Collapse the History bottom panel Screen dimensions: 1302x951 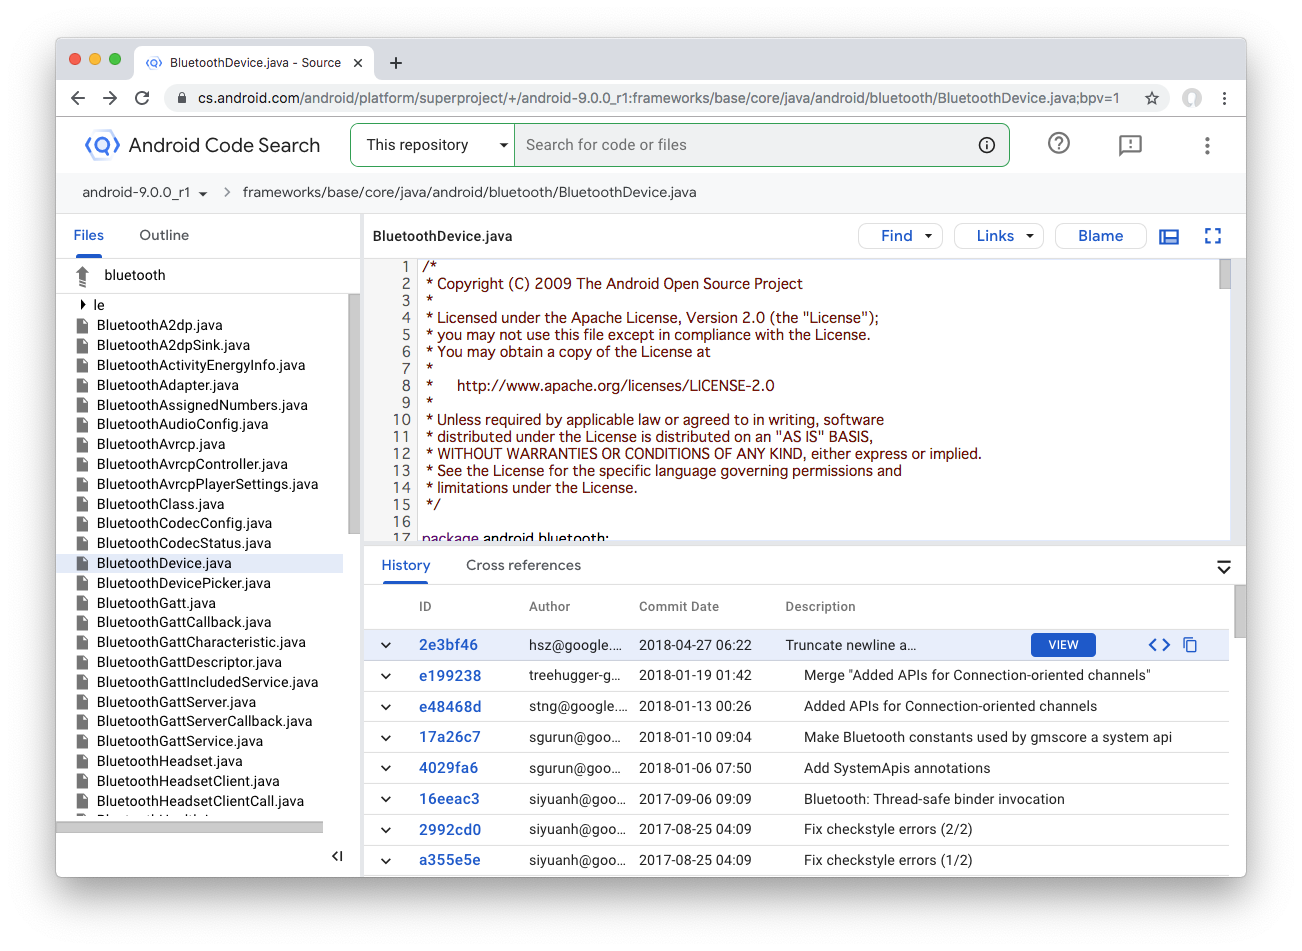(x=1223, y=567)
